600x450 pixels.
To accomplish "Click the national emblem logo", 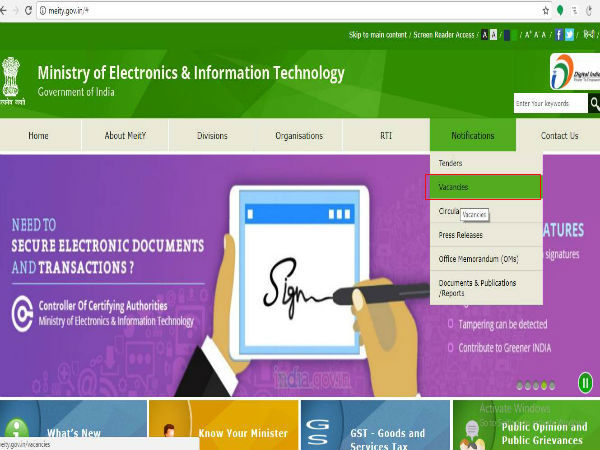I will [11, 81].
